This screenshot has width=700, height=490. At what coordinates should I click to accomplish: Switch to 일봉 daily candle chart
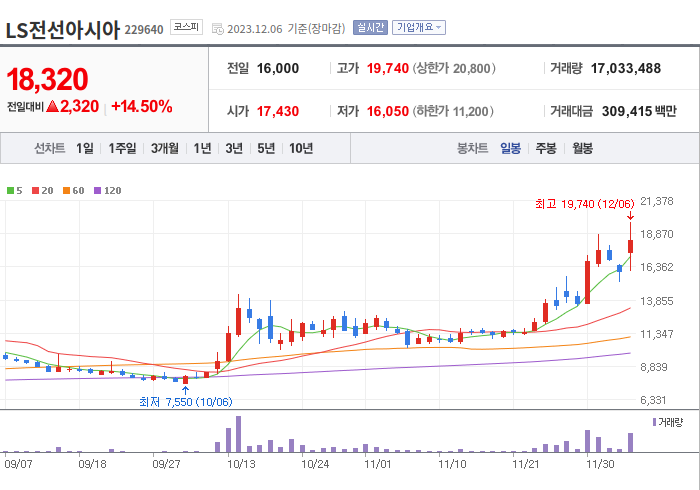point(510,148)
